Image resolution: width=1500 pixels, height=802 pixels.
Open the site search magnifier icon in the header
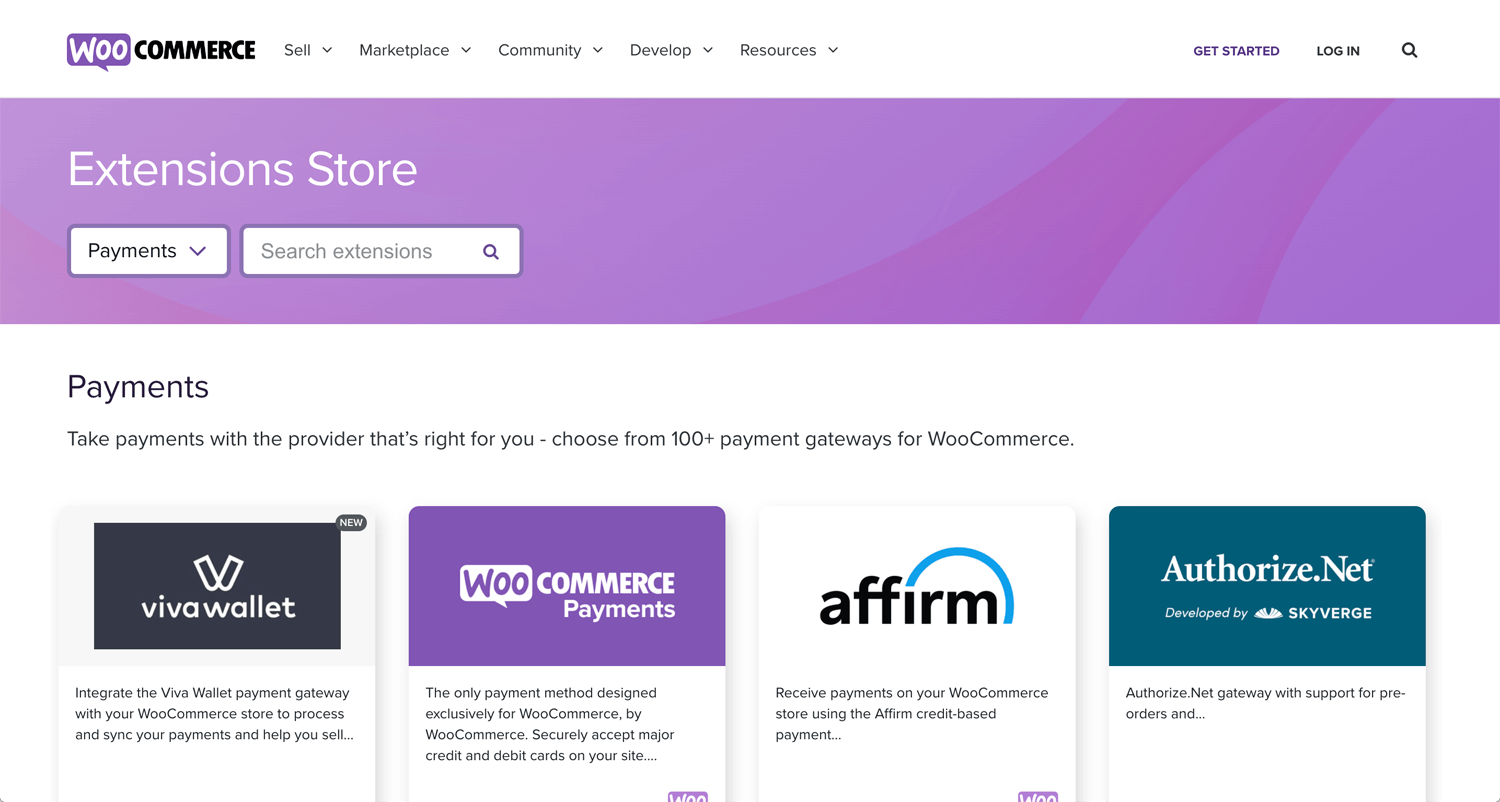(1409, 50)
